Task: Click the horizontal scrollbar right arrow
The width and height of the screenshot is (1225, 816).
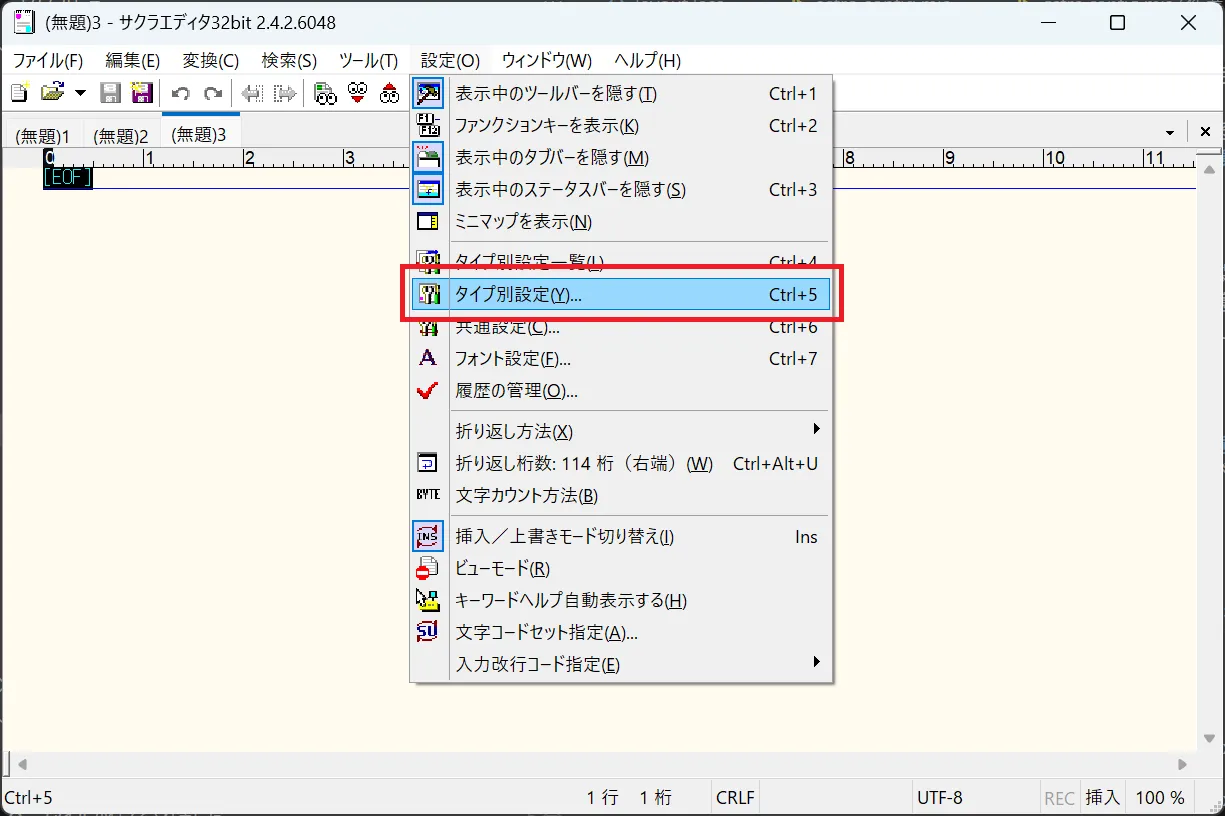Action: (x=1183, y=764)
